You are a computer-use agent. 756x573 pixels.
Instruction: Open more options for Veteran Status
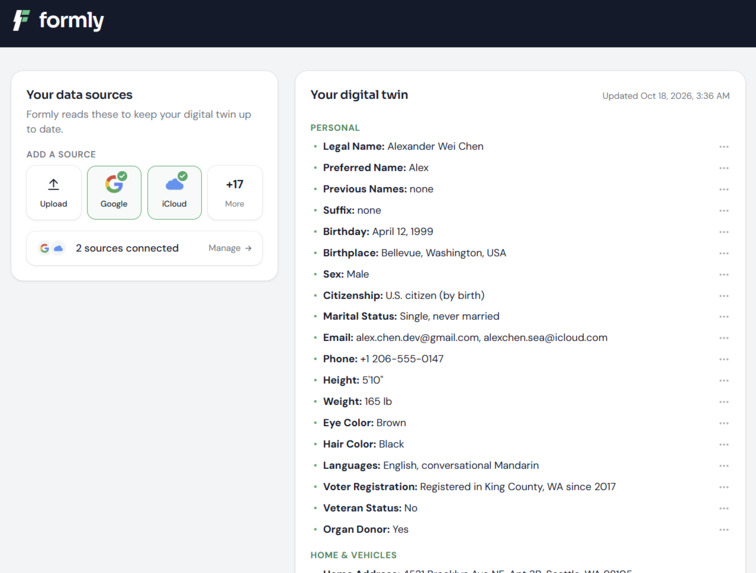pos(724,508)
